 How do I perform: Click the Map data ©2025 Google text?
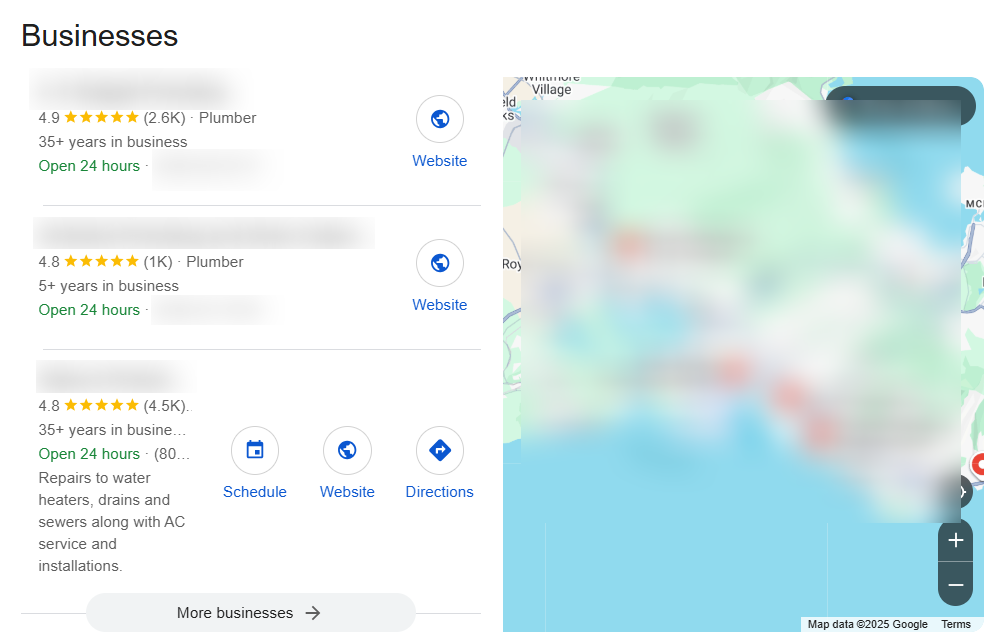click(x=867, y=624)
